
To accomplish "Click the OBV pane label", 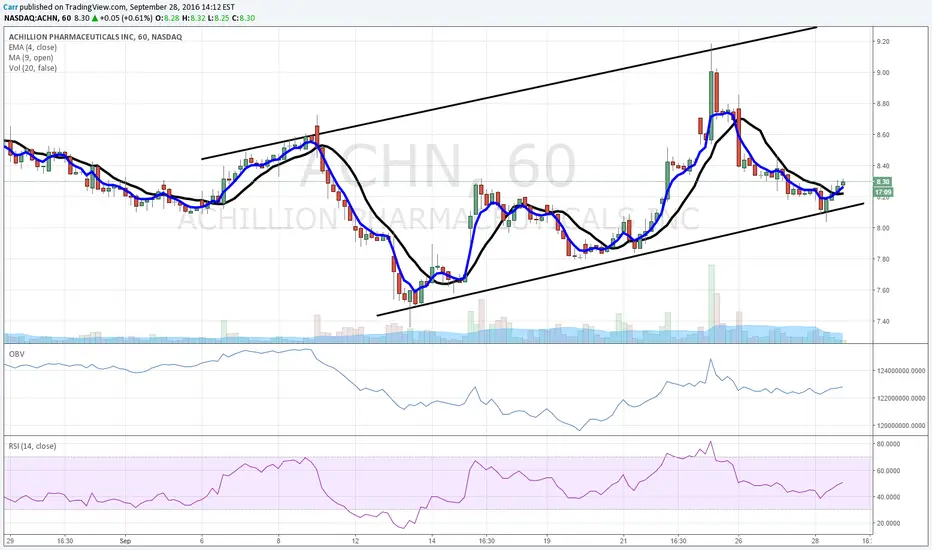I will pos(16,354).
